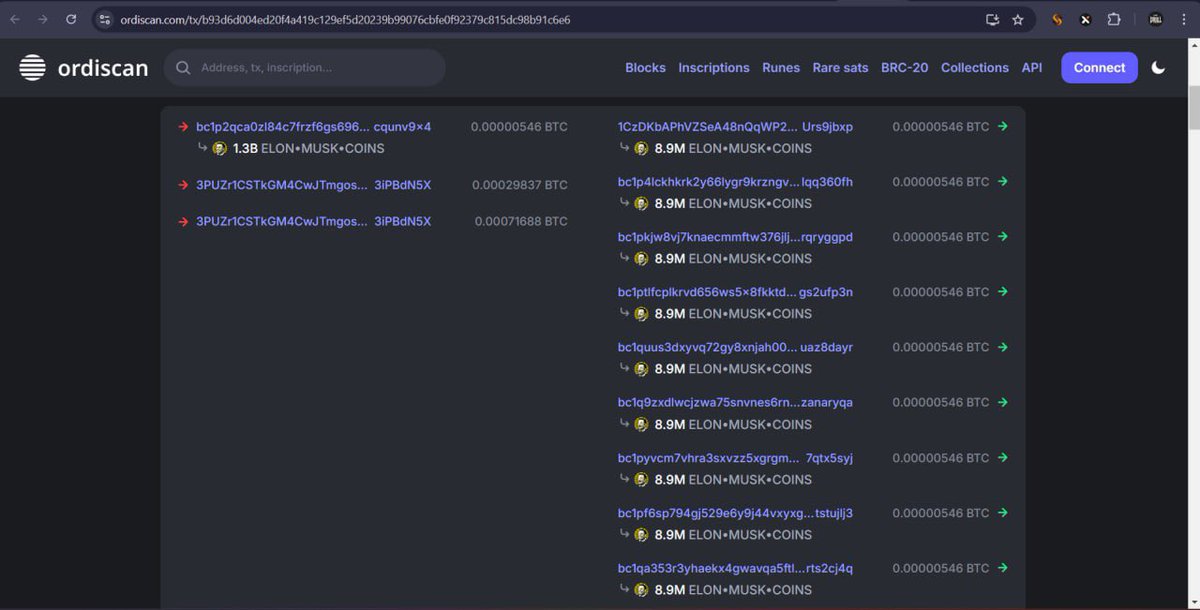Click green arrow next to bc1q9zxdlwcjzwa output

click(1003, 402)
